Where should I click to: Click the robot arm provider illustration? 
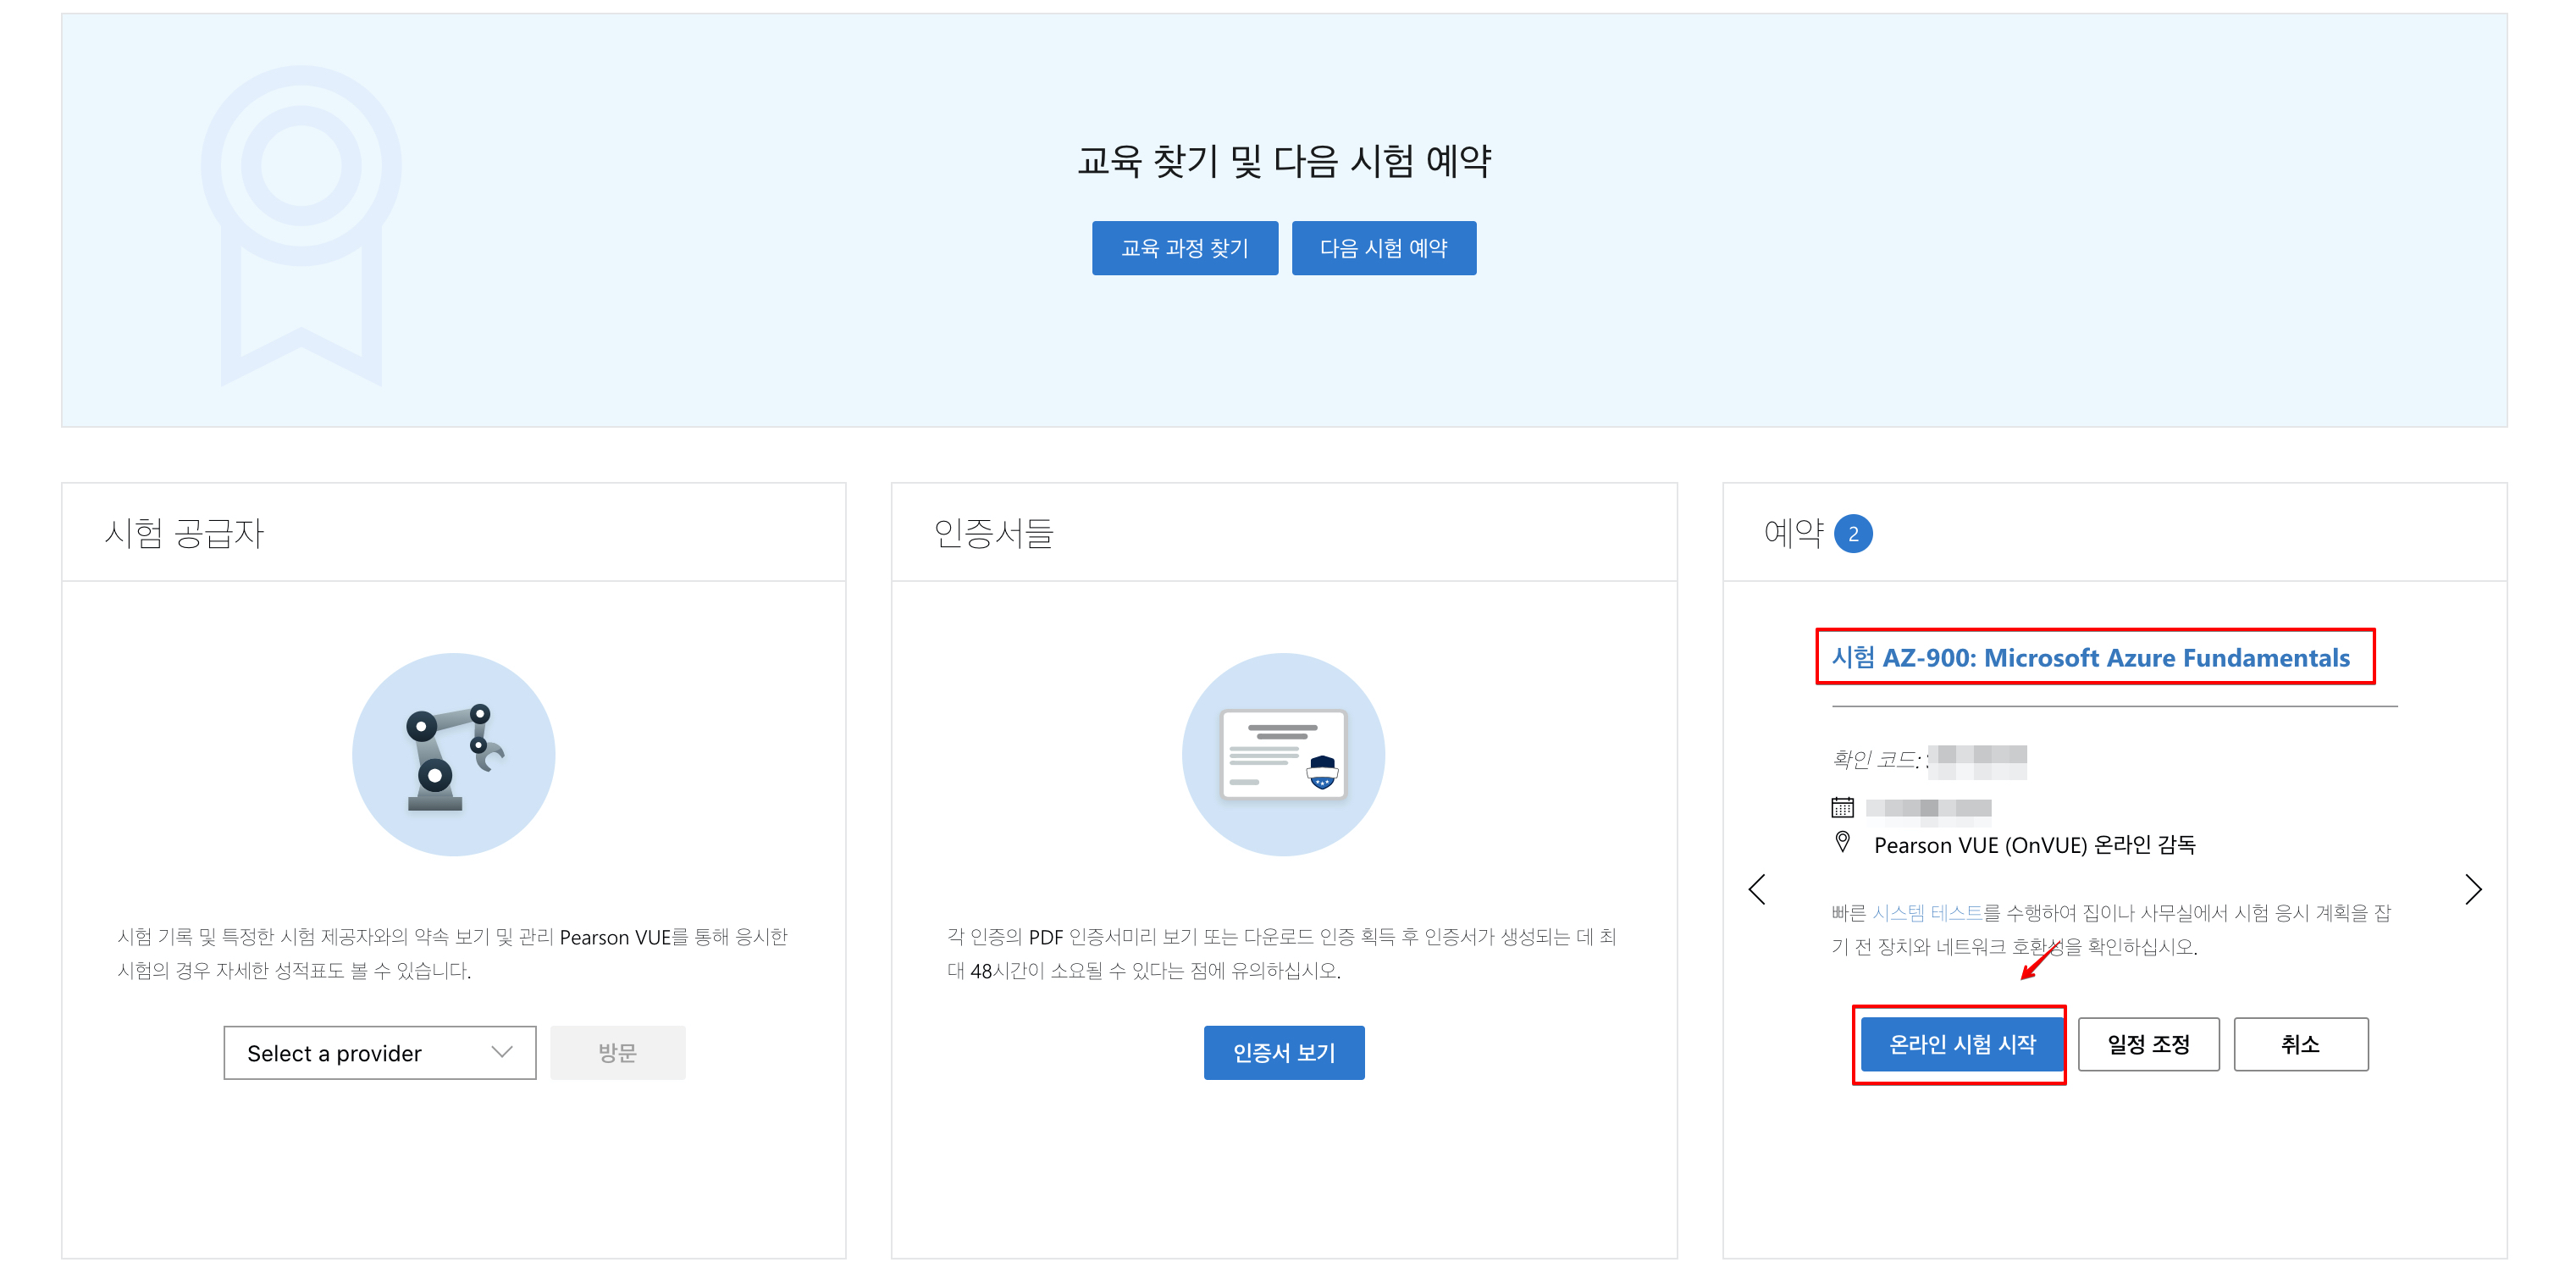pos(453,755)
